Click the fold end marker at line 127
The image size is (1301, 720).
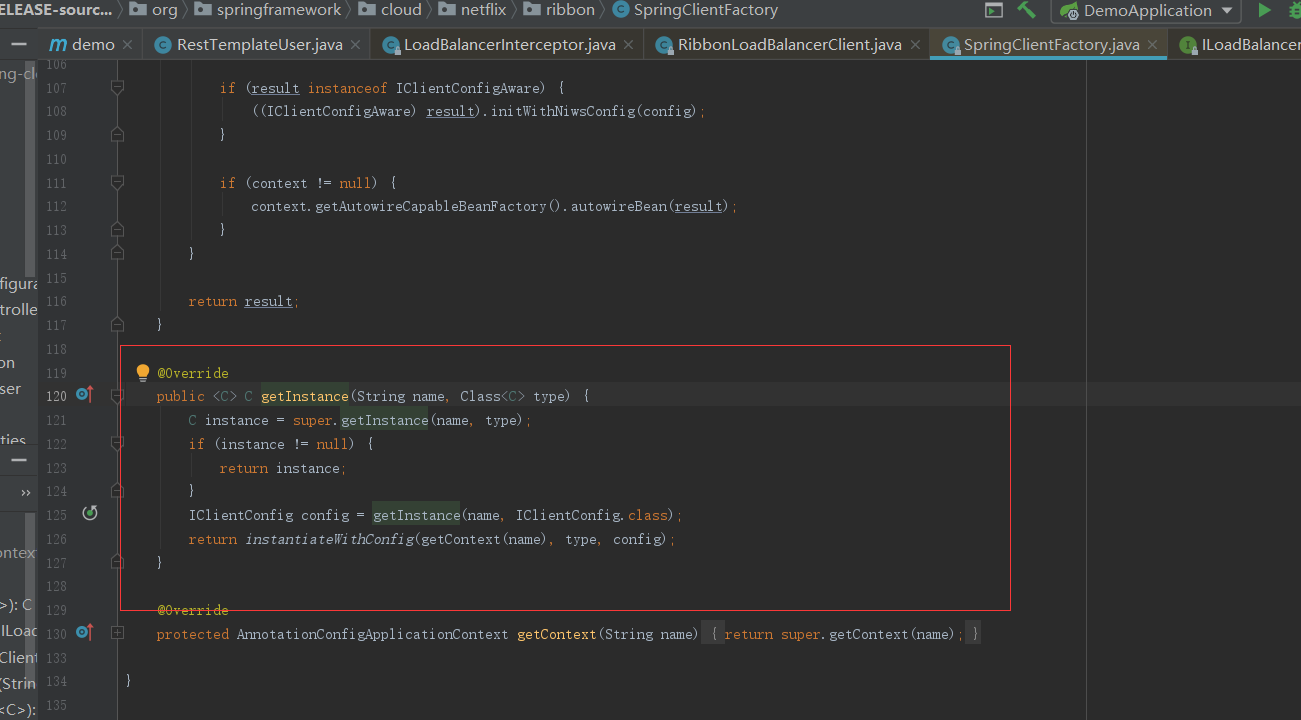pos(117,562)
